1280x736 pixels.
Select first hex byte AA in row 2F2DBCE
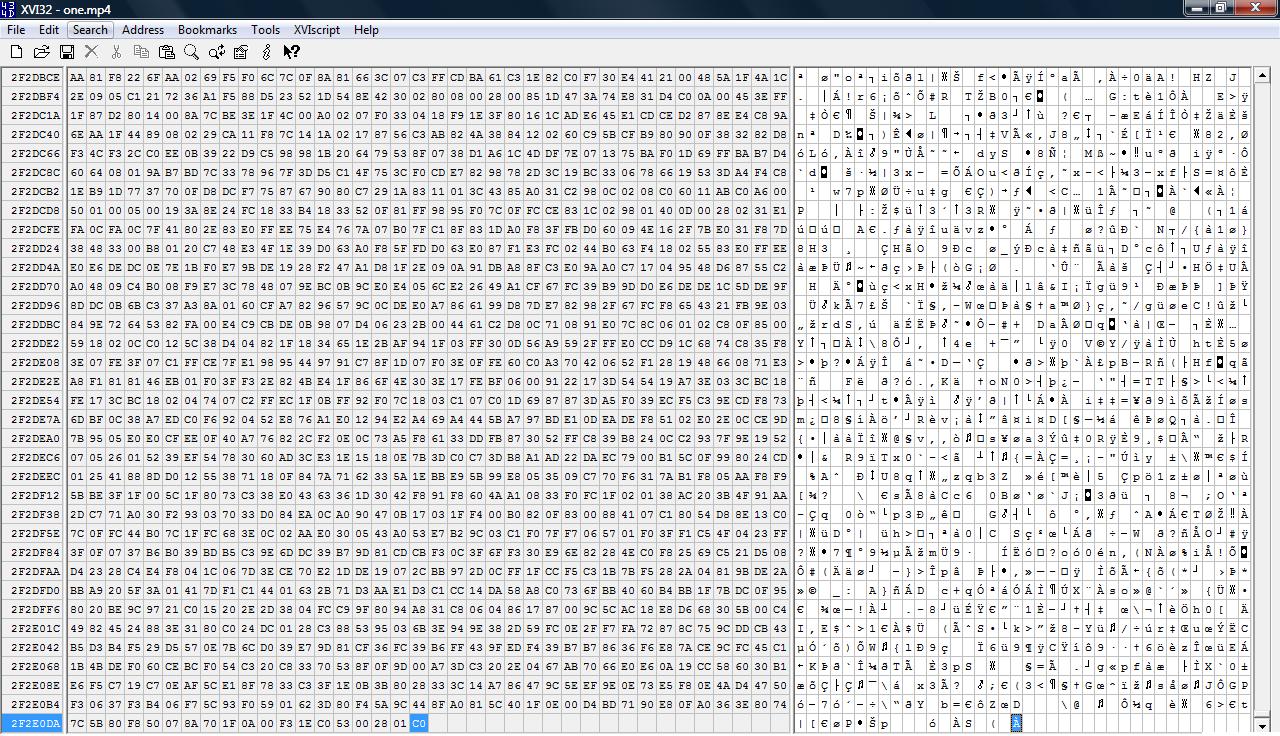(77, 77)
